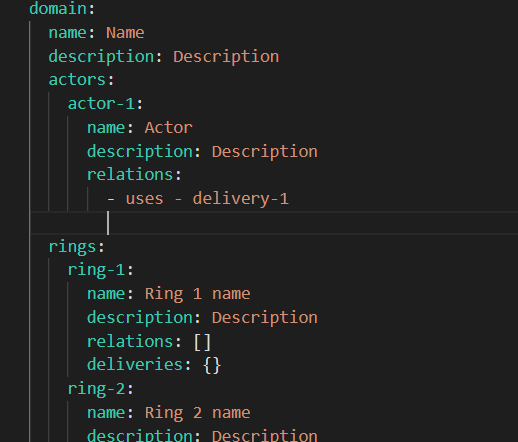
Task: Click the top-level description key
Action: tap(101, 57)
